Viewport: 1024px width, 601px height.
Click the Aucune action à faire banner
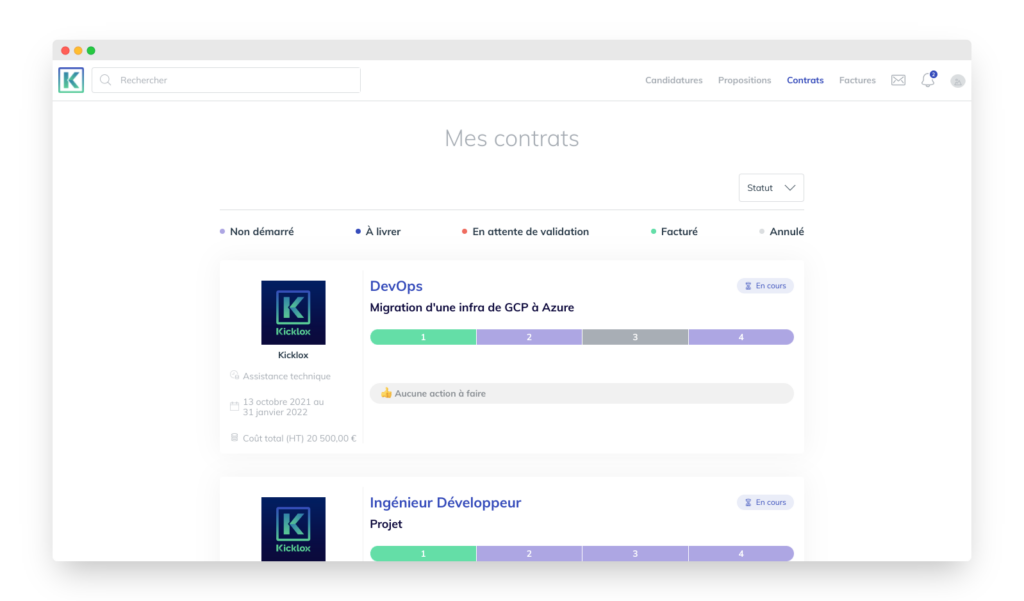(581, 393)
